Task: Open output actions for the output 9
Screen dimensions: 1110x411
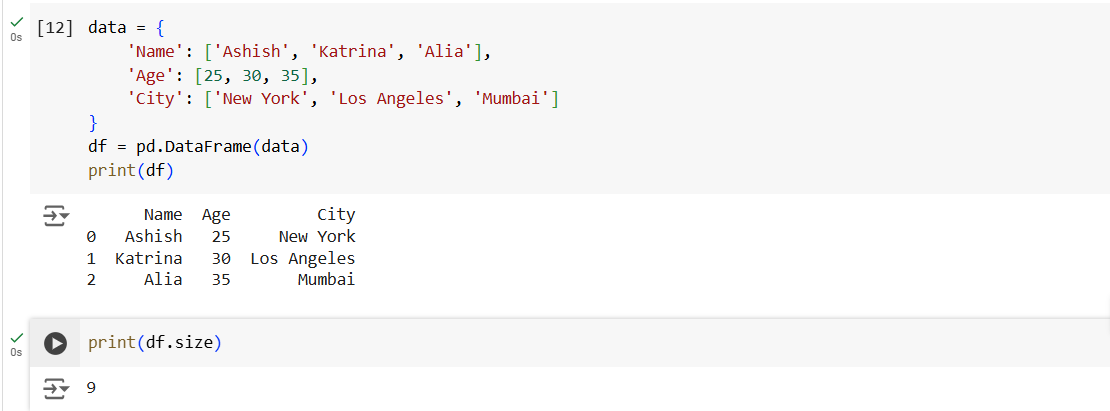Action: [56, 387]
